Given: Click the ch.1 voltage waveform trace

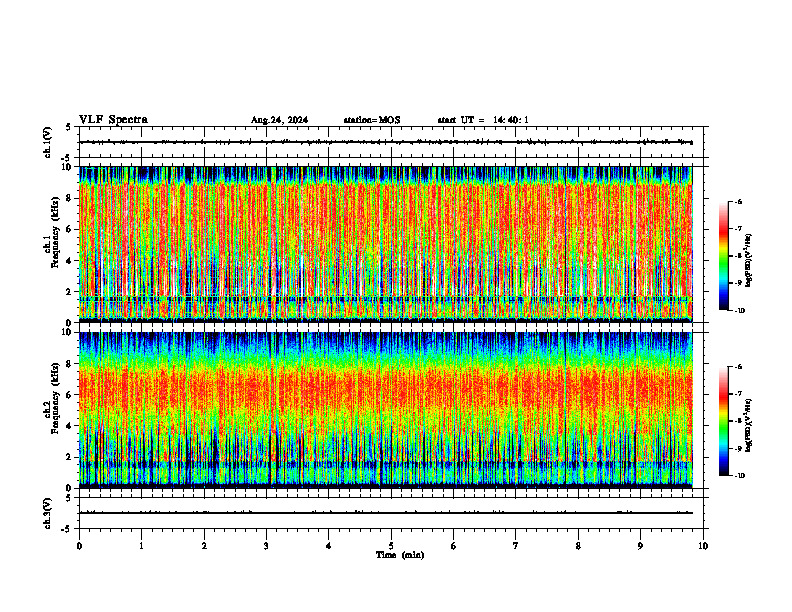Looking at the screenshot, I should (x=386, y=142).
